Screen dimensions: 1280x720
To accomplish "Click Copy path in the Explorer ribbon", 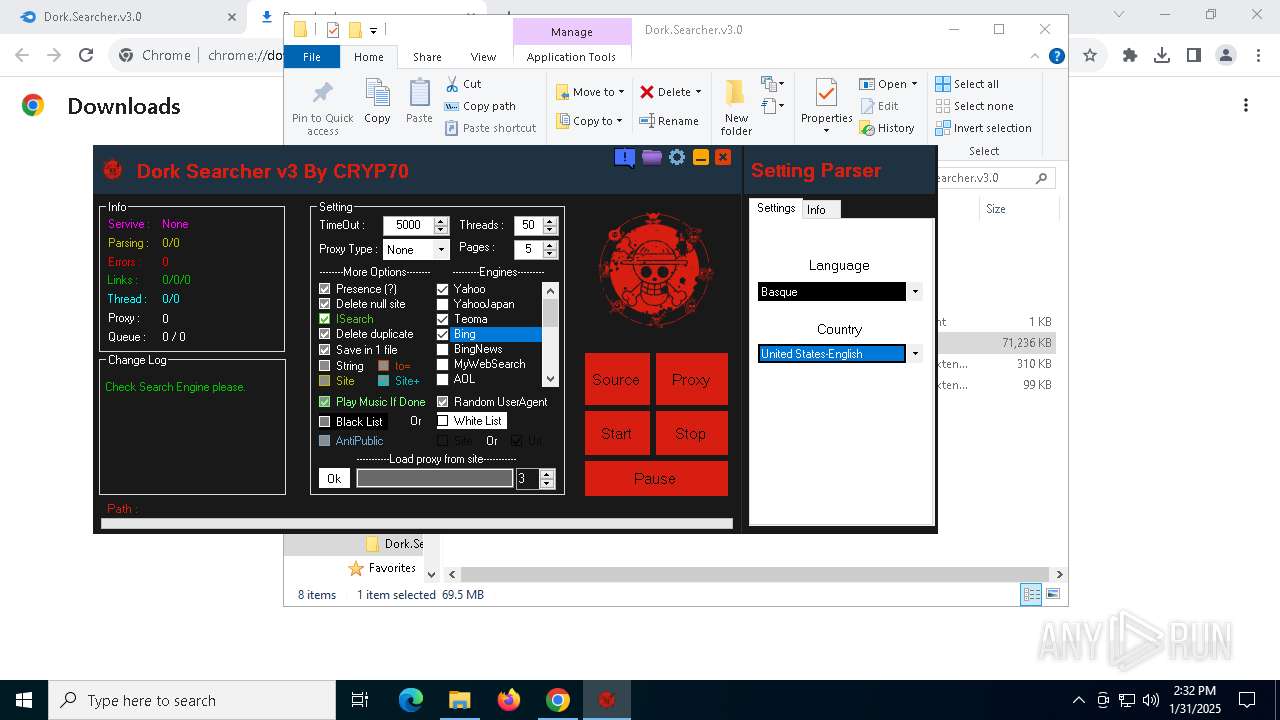I will point(480,106).
